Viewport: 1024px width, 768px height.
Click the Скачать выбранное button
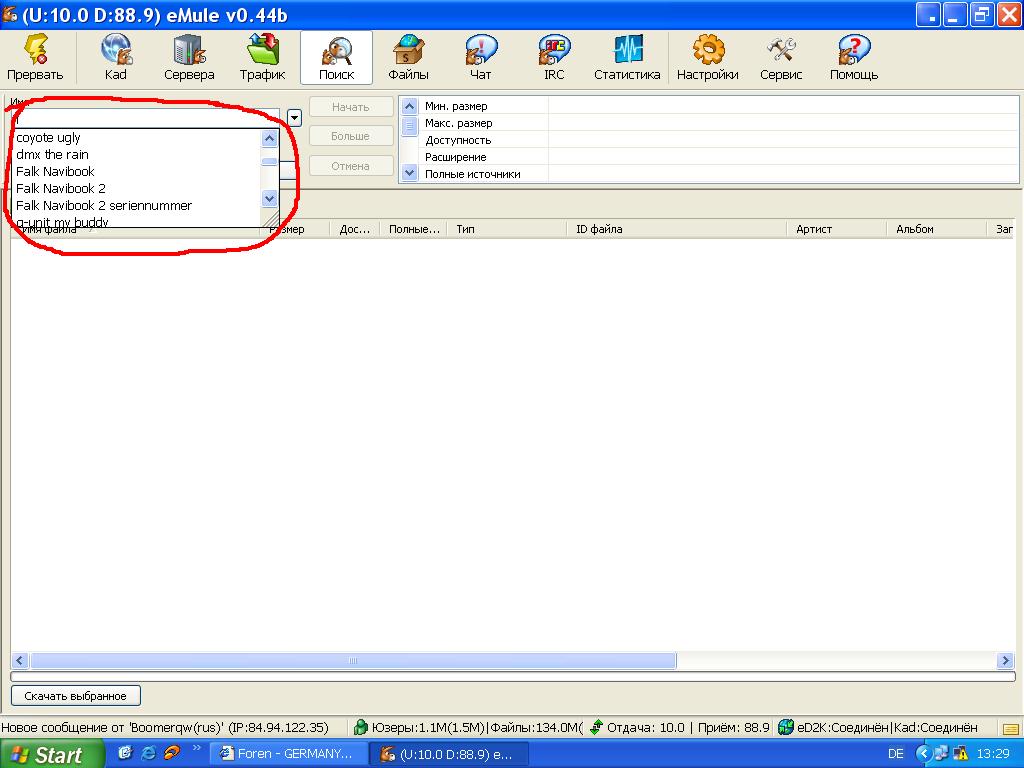[76, 695]
